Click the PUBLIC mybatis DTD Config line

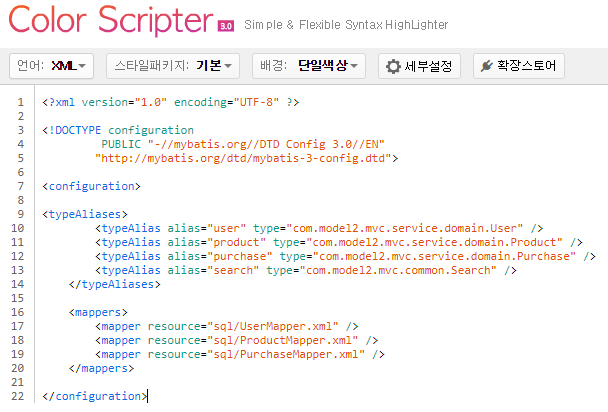(x=243, y=144)
